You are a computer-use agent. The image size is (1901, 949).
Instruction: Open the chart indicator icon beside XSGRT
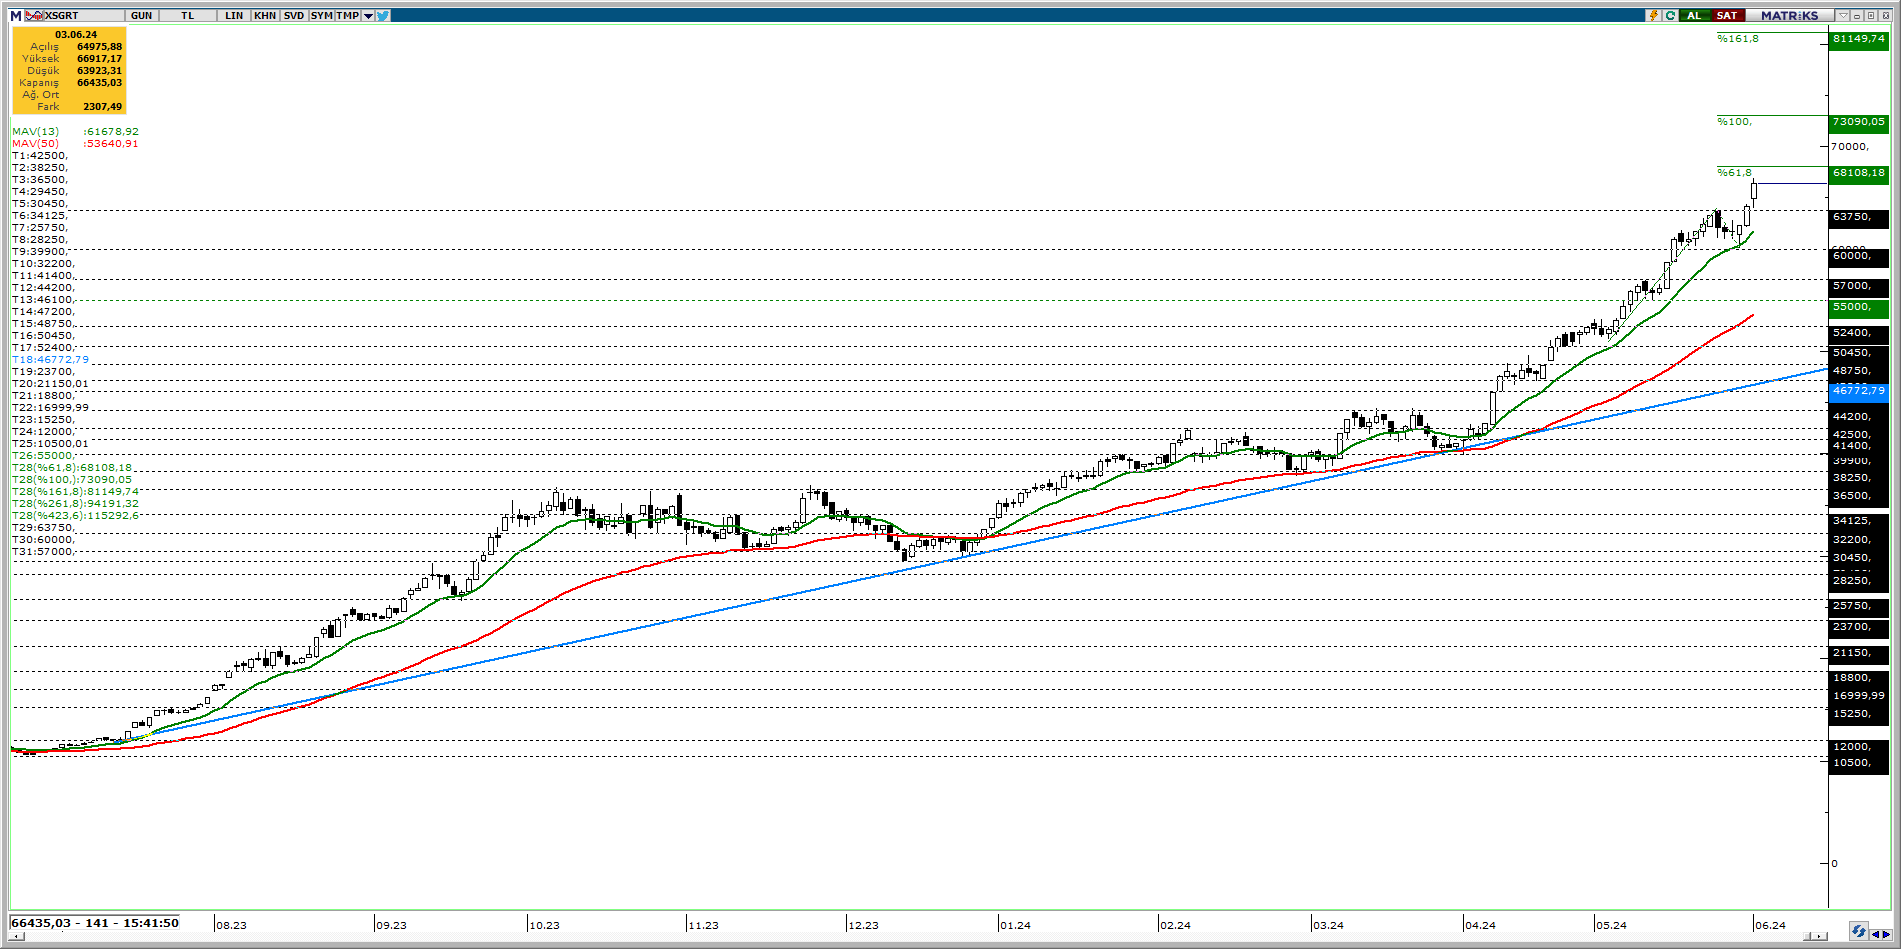tap(34, 15)
